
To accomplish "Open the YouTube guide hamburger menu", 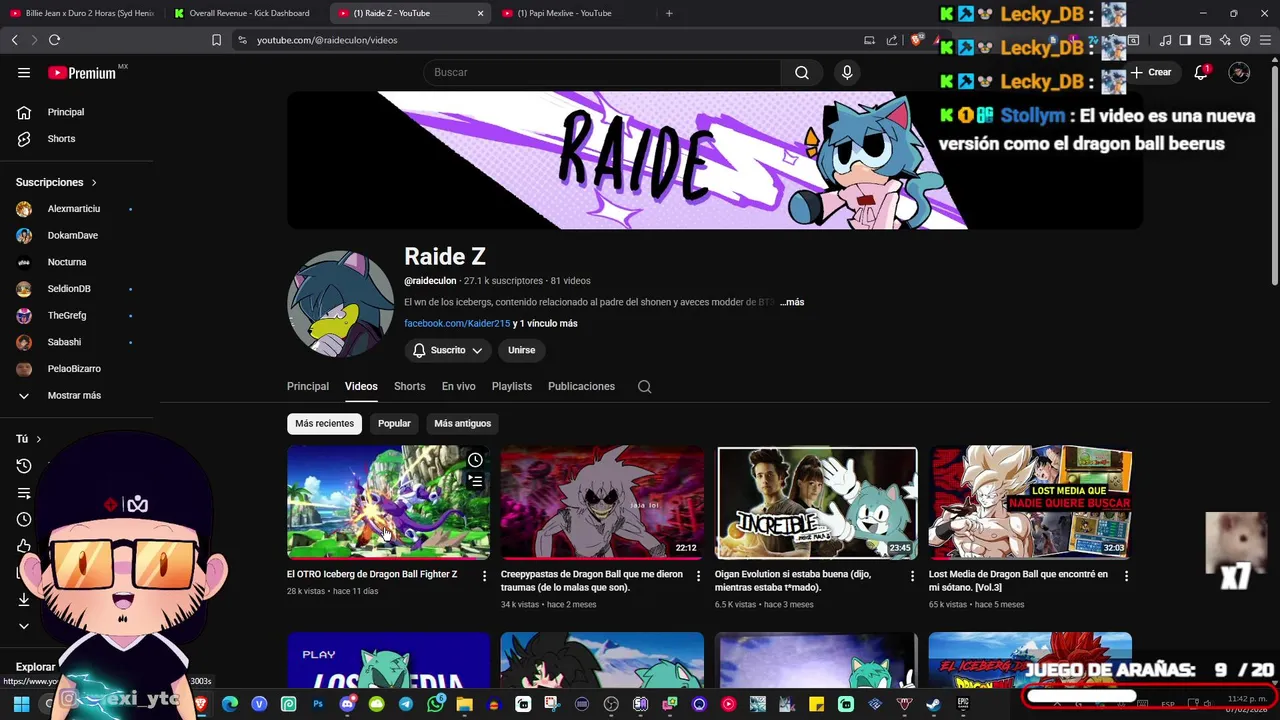I will click(x=24, y=73).
